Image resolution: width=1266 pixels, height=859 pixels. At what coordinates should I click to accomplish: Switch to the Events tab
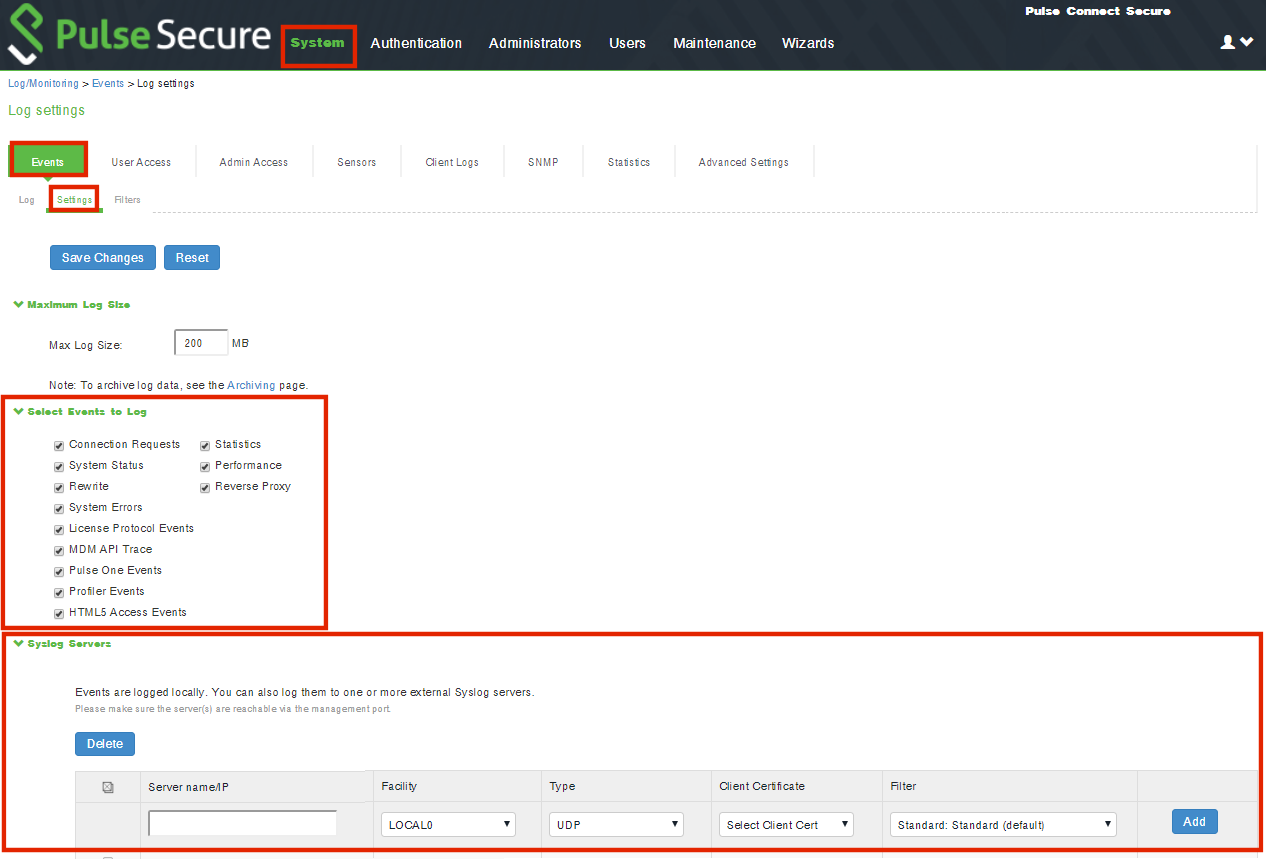[x=48, y=162]
